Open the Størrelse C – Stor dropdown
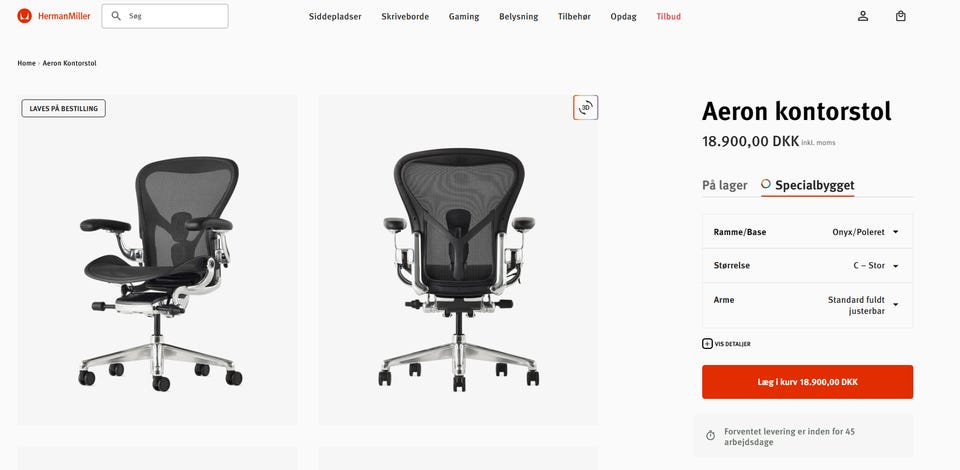960x470 pixels. (x=807, y=266)
